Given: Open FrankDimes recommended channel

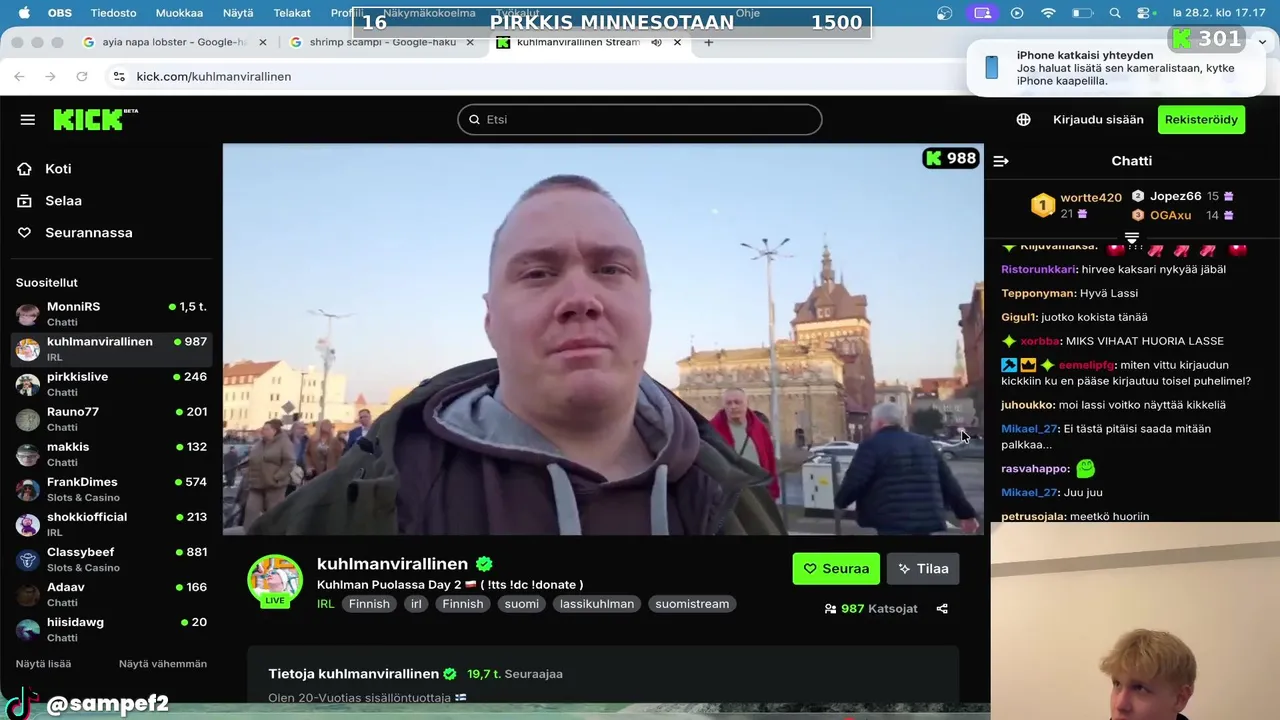Looking at the screenshot, I should tap(111, 489).
